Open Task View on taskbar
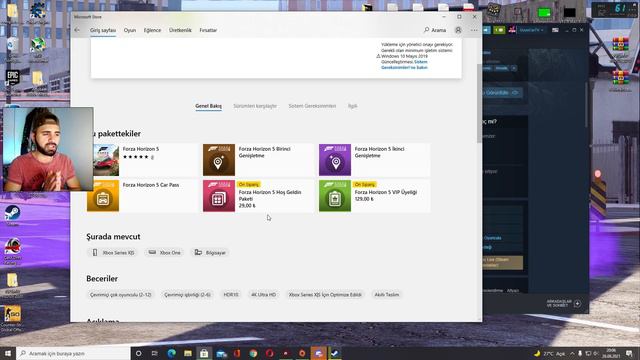 click(x=155, y=353)
